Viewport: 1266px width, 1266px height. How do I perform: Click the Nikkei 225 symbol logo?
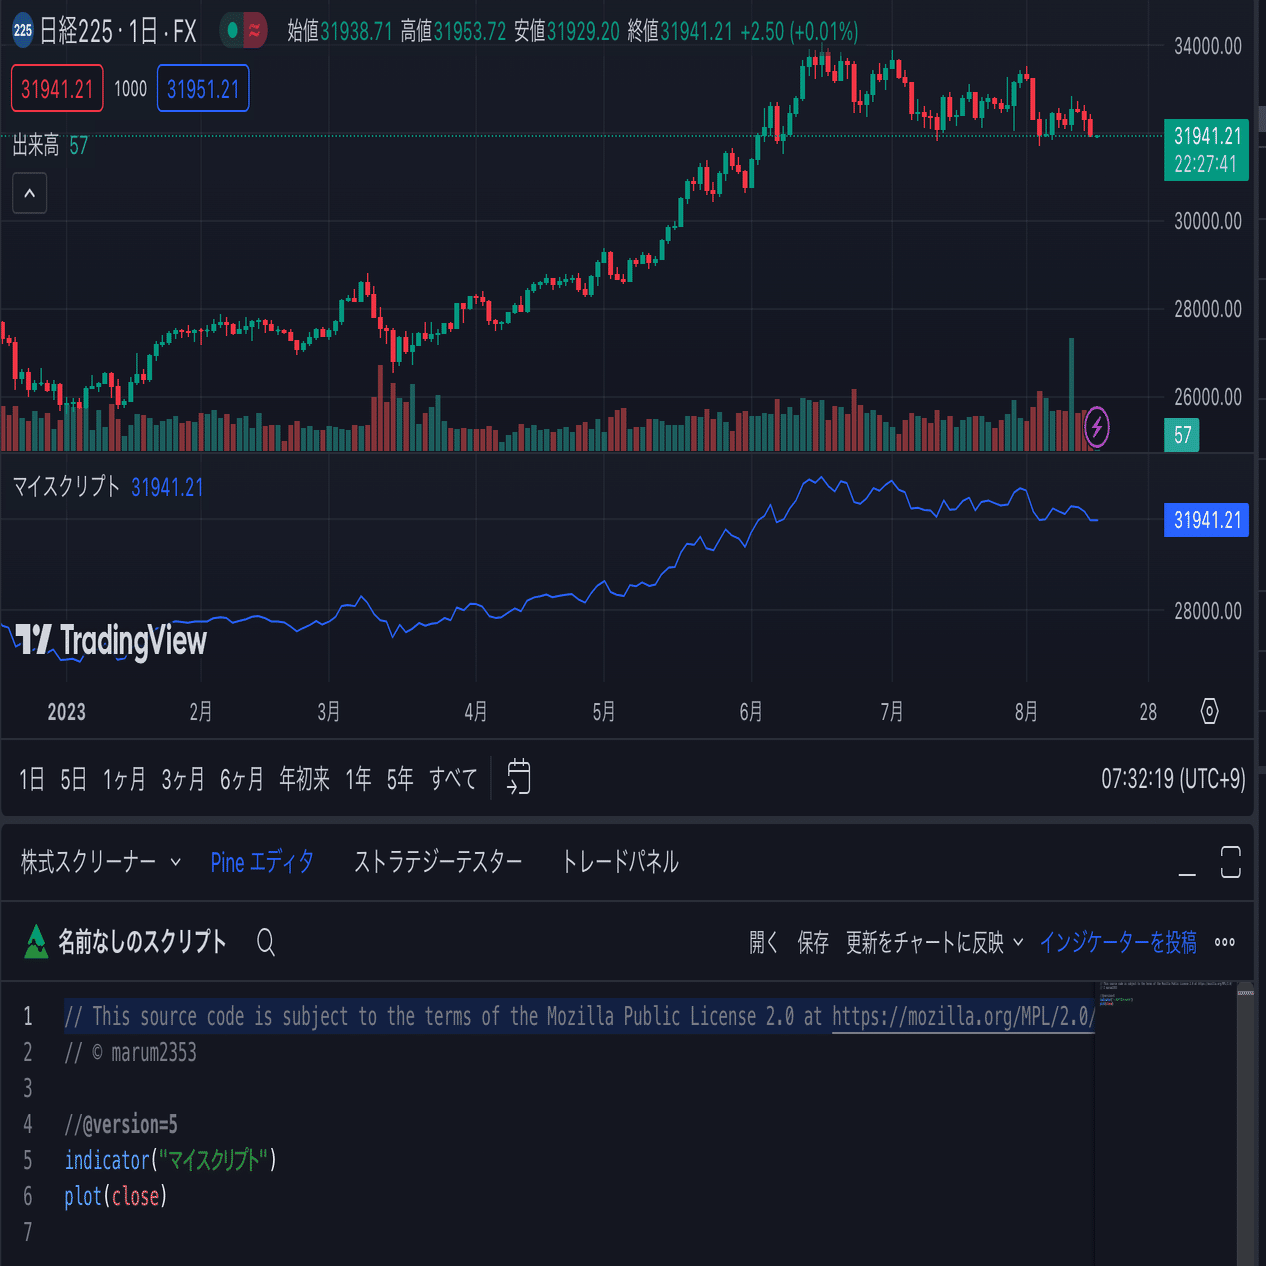tap(23, 31)
